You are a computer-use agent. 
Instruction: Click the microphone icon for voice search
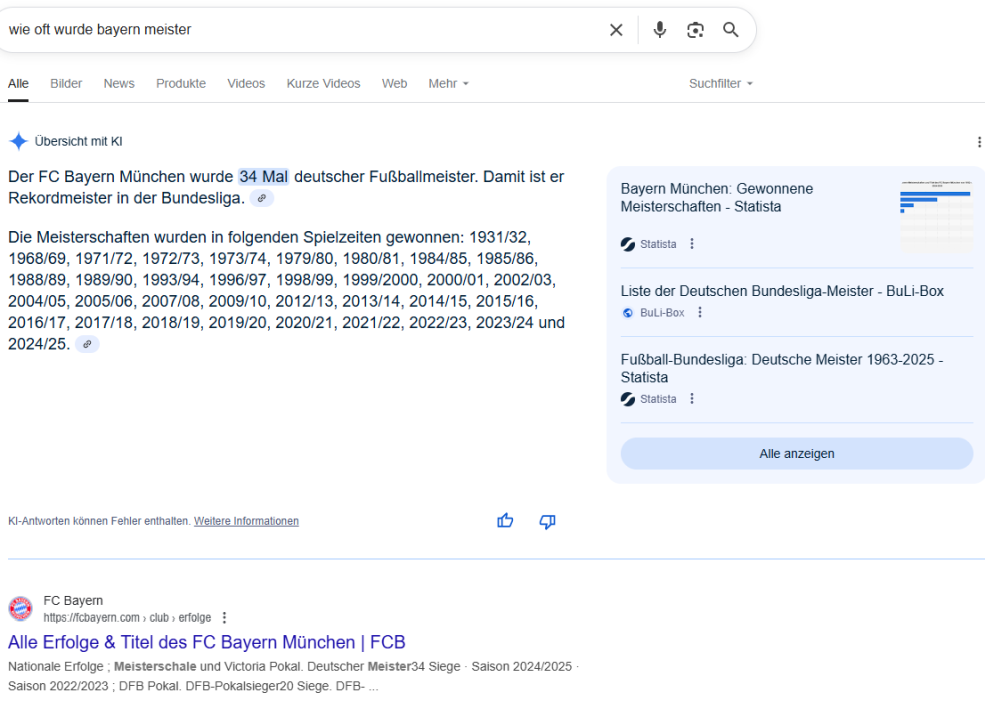coord(659,30)
